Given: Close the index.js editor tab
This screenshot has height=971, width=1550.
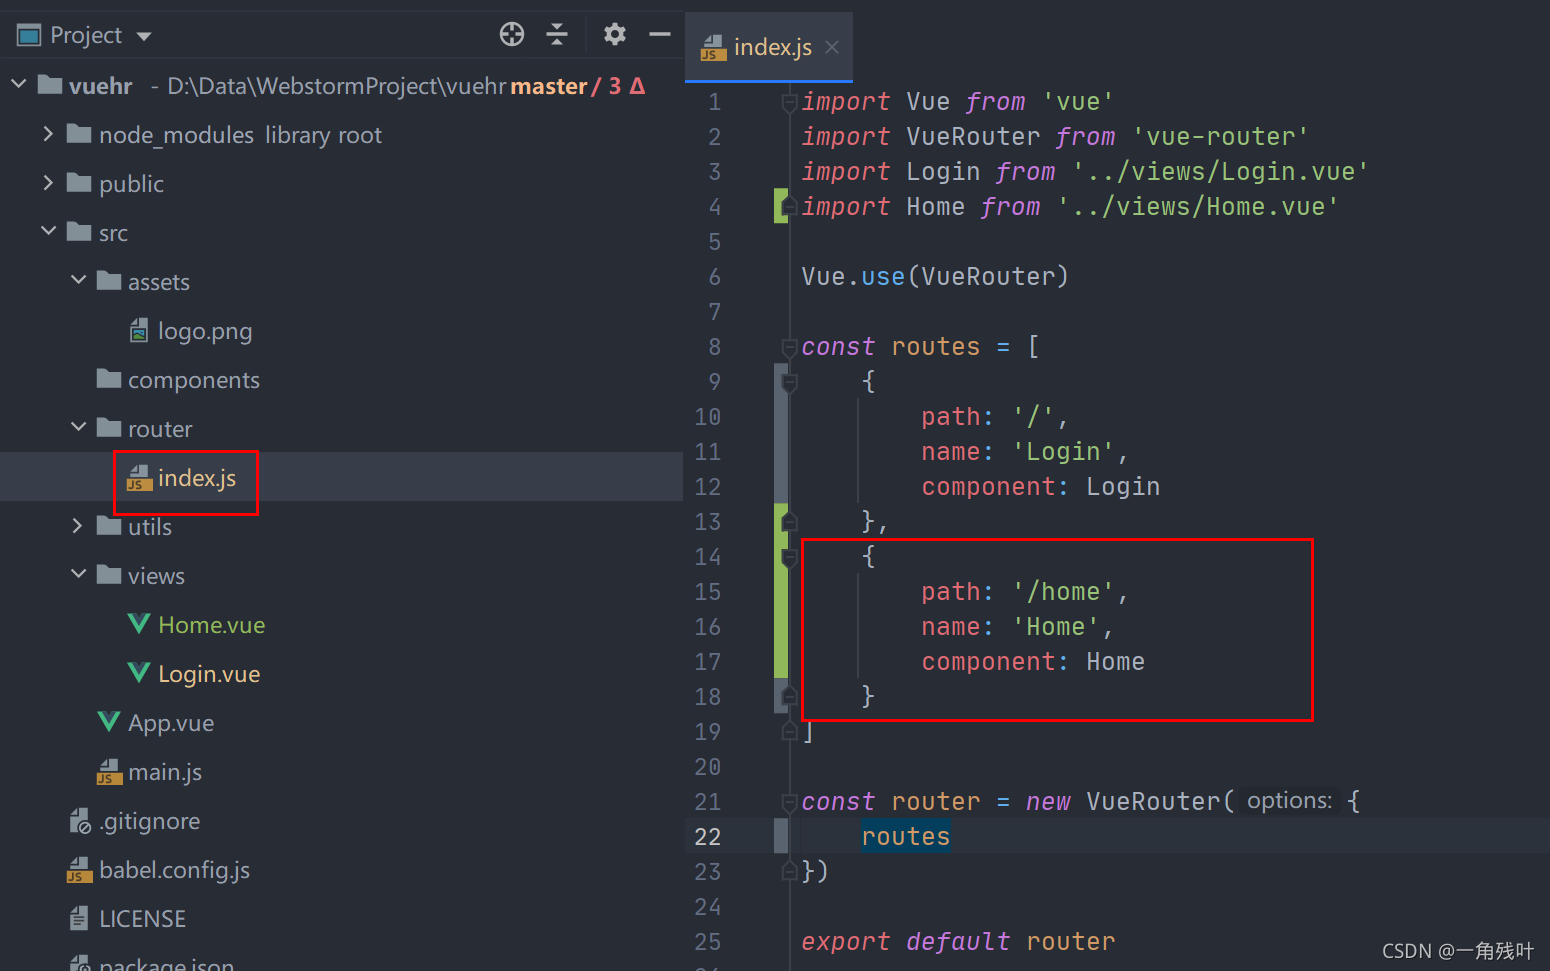Looking at the screenshot, I should pos(832,47).
